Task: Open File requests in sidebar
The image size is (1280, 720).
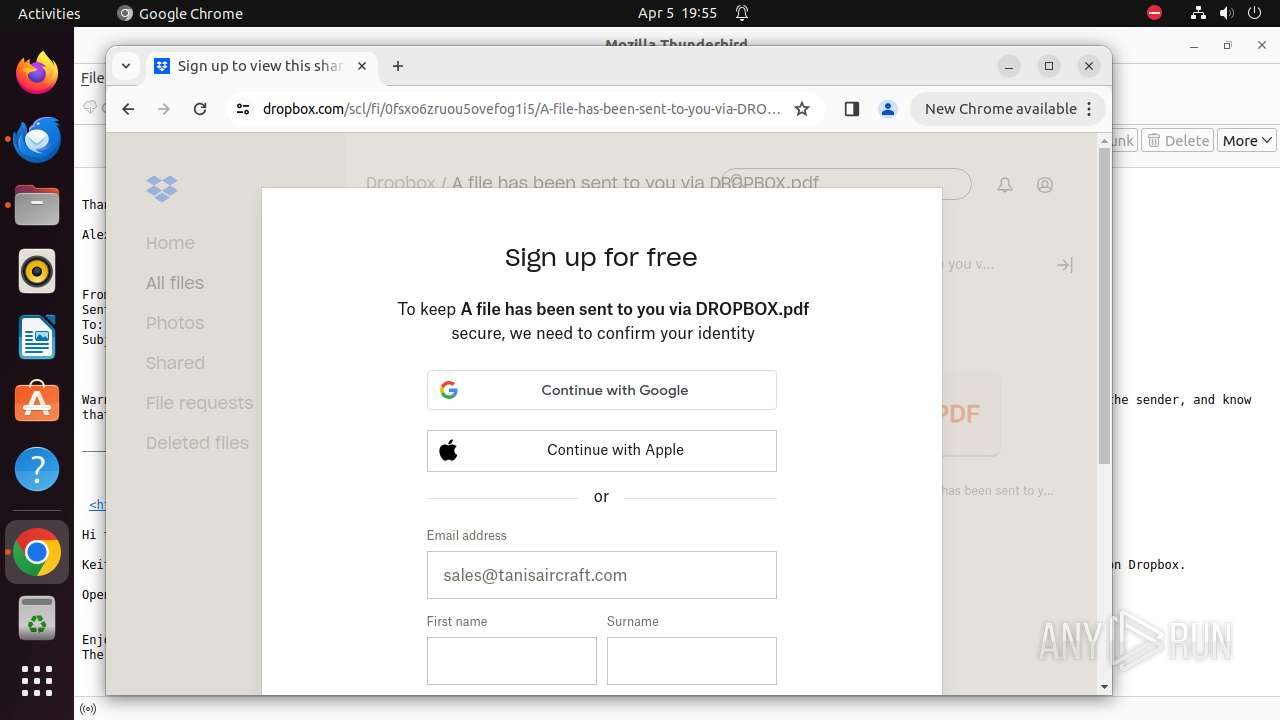Action: (199, 403)
